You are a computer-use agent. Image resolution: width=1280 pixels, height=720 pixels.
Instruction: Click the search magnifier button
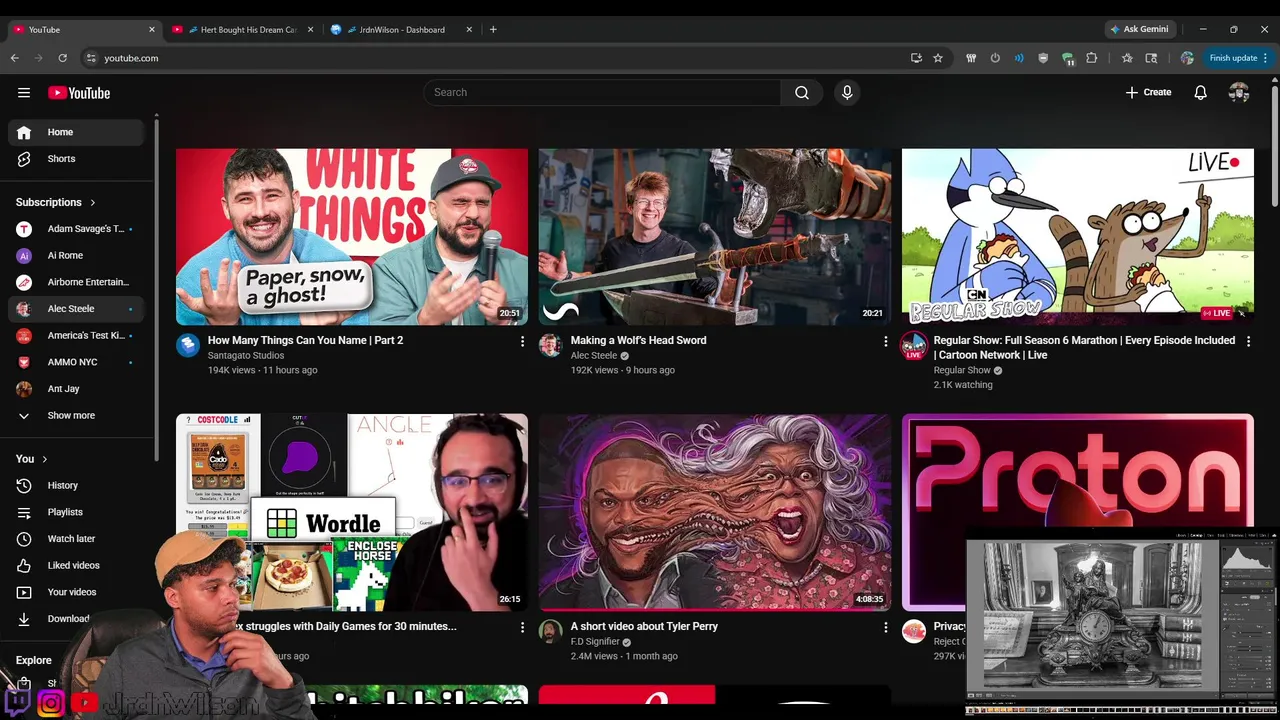[x=802, y=93]
